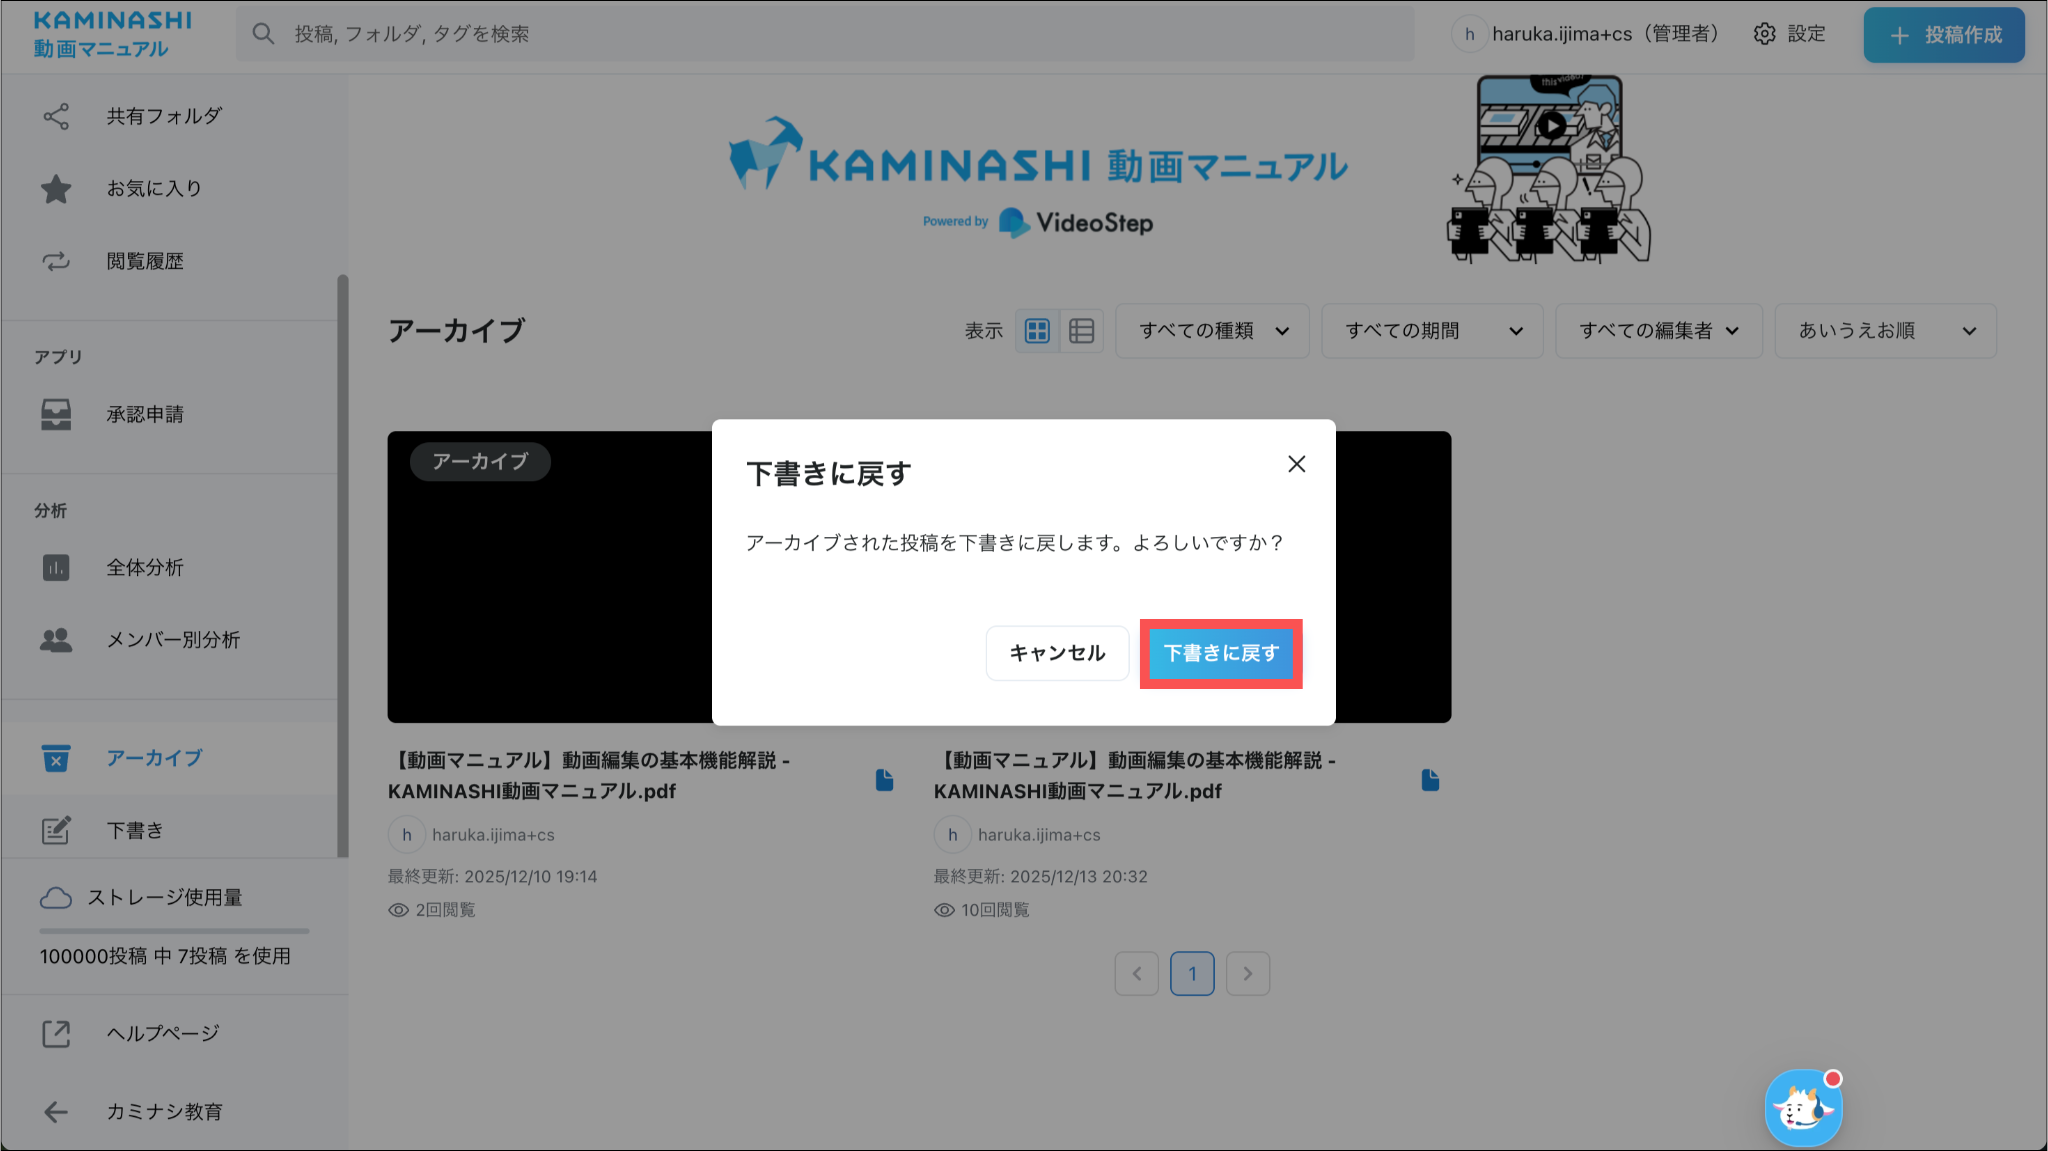Click the 共有フォルダ share icon
The width and height of the screenshot is (2048, 1151).
[56, 116]
